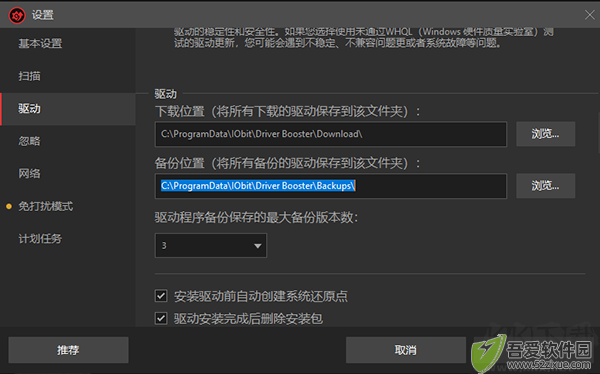Toggle 安装驱动前自动创建系统还原点 checkbox

161,296
